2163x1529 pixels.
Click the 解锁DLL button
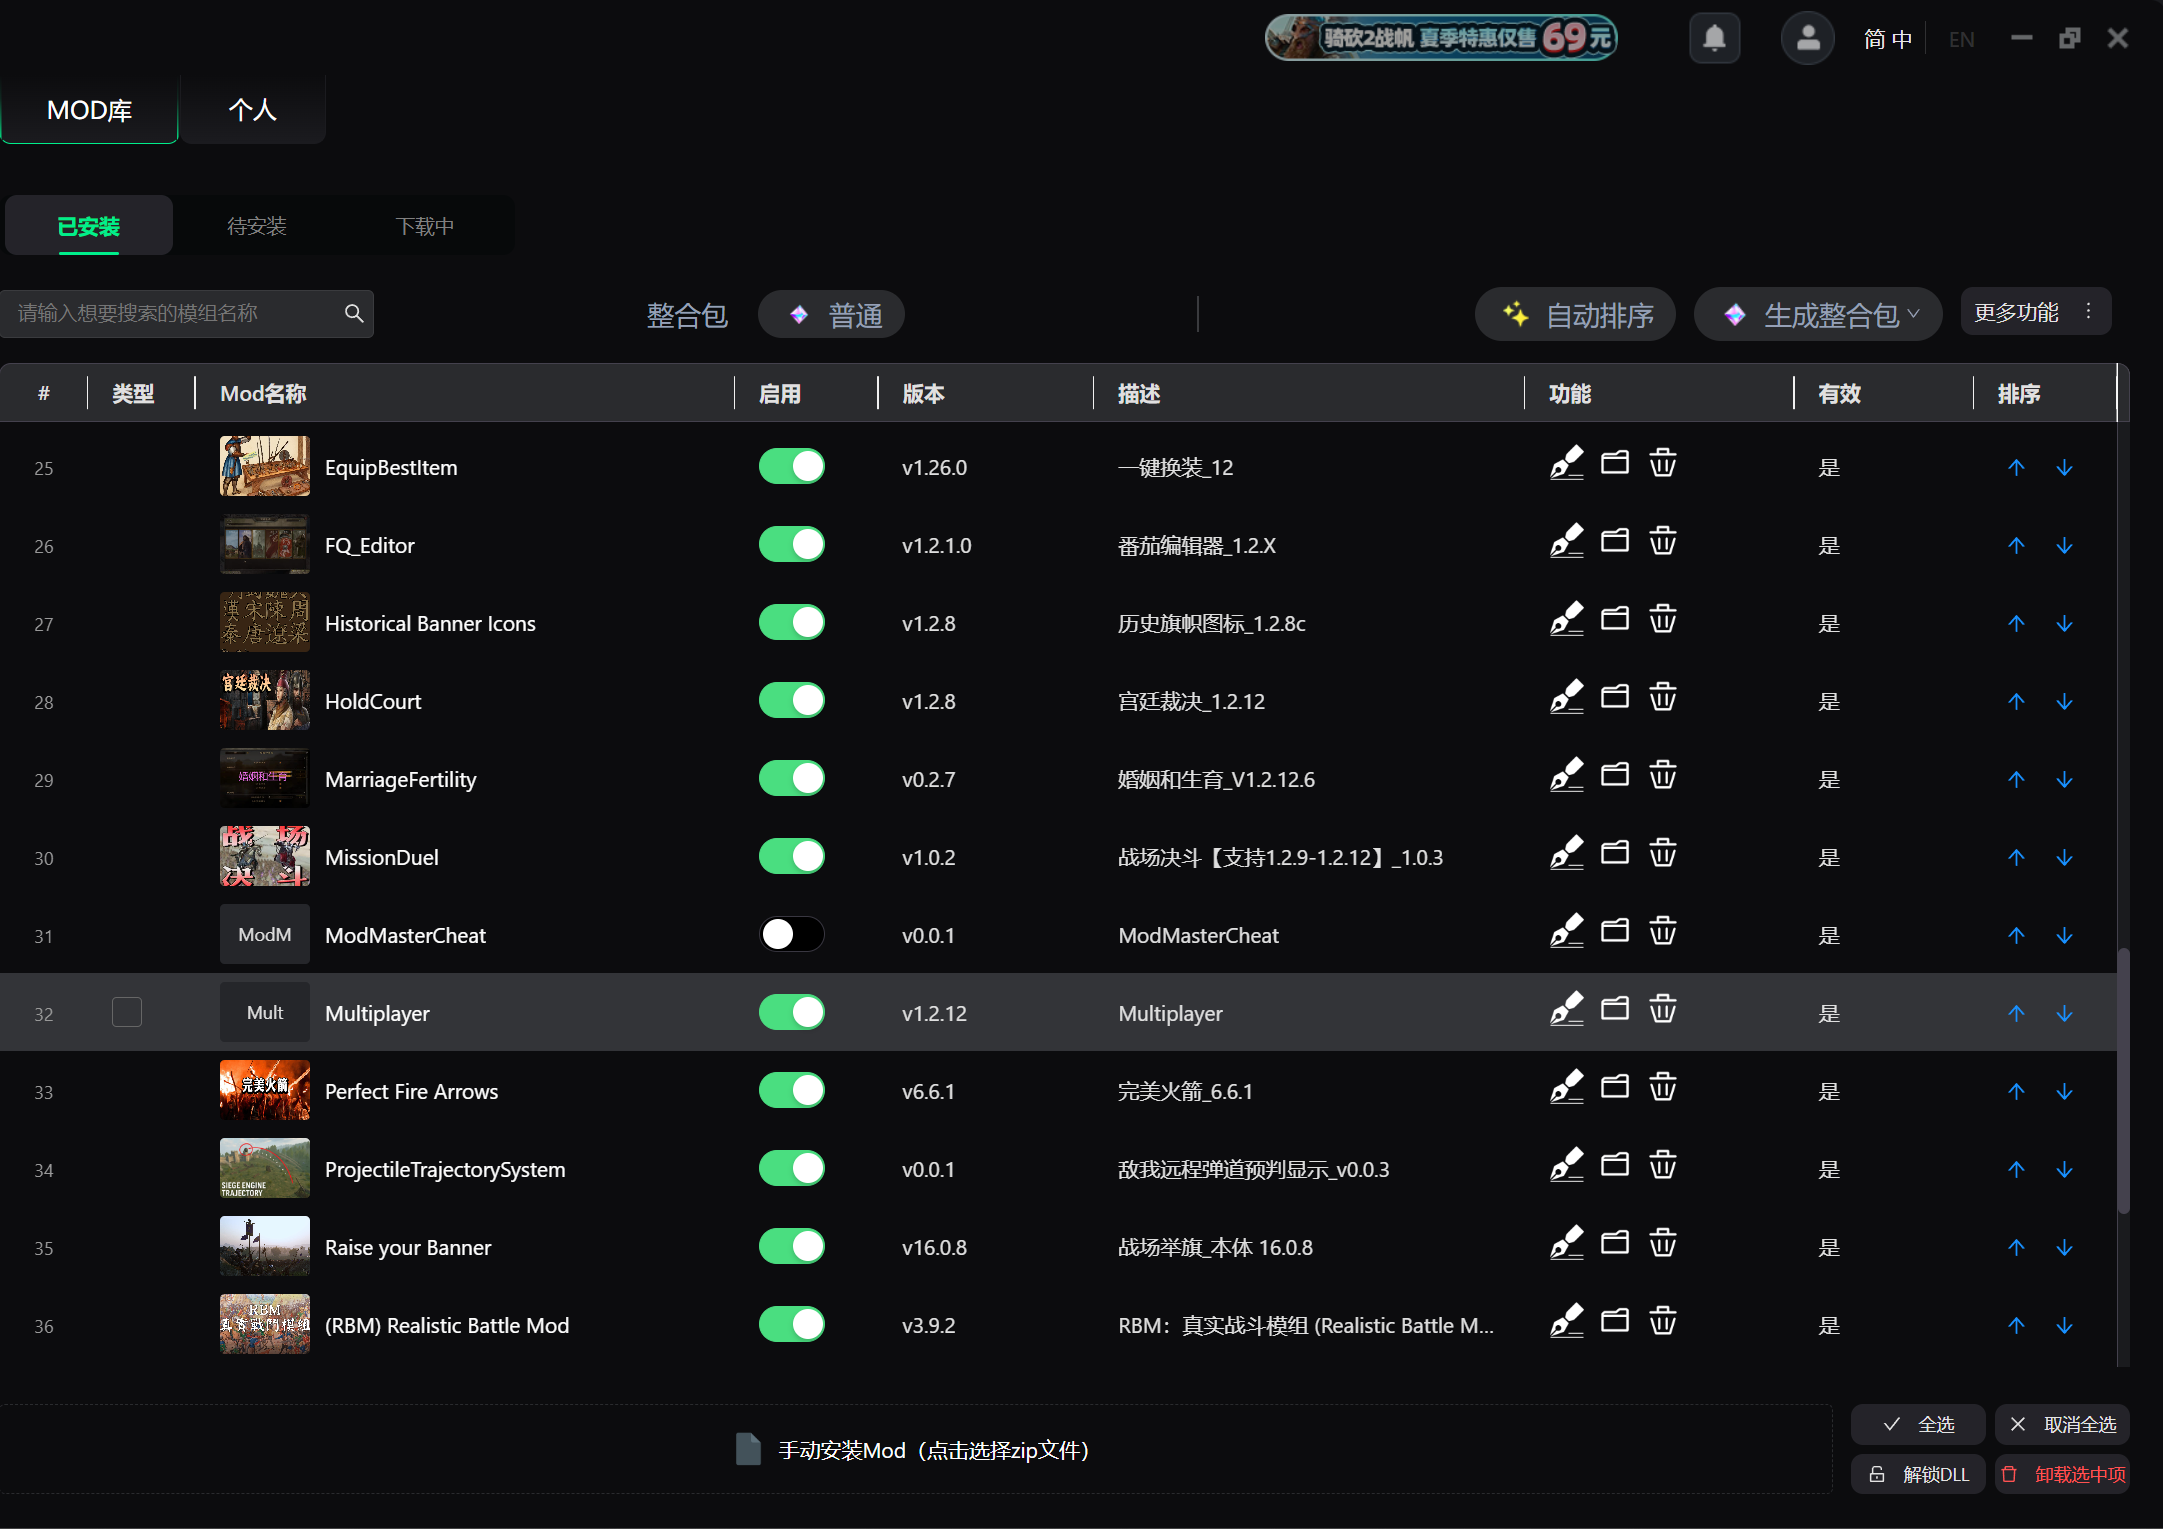pyautogui.click(x=1918, y=1474)
